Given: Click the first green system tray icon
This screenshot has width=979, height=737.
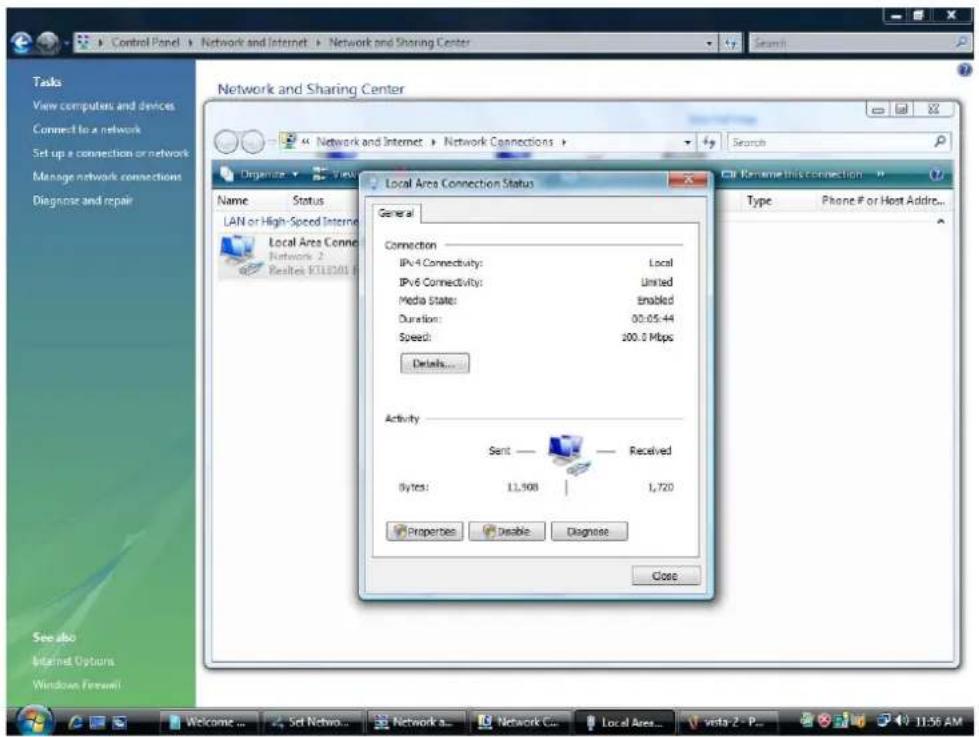Looking at the screenshot, I should coord(807,721).
